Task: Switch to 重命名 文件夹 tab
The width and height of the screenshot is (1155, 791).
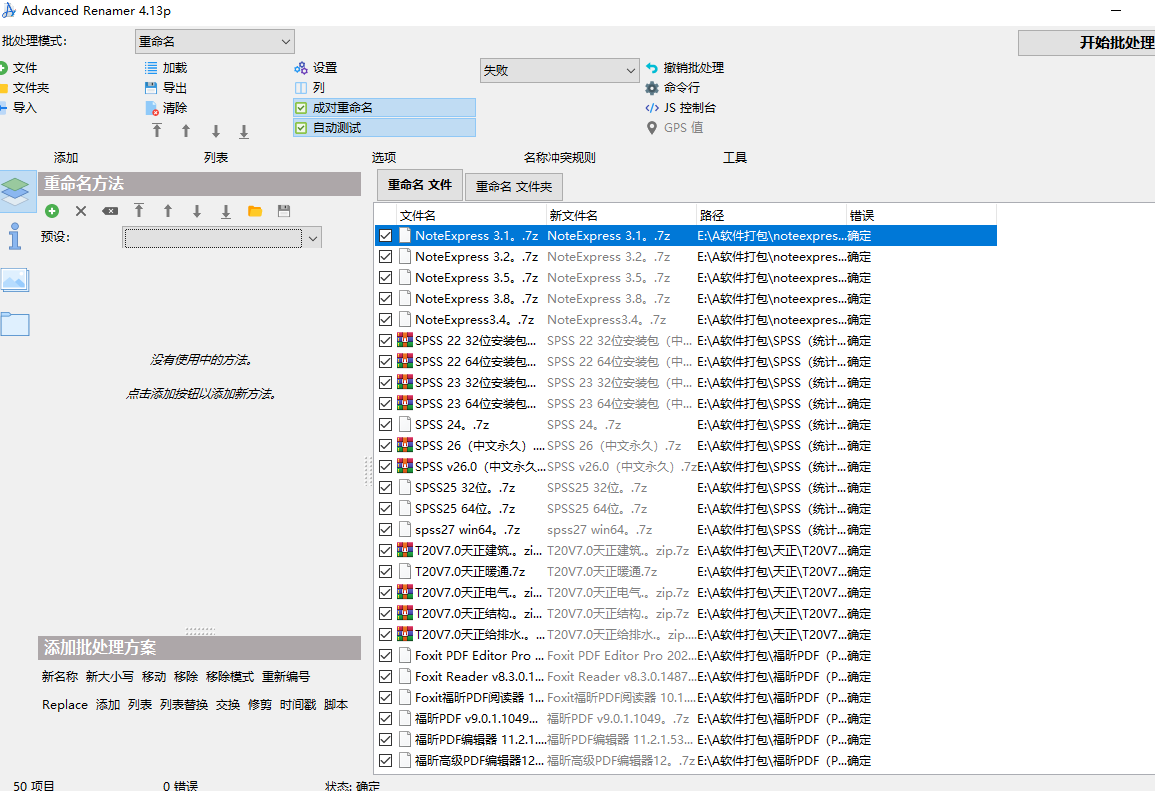Action: [x=513, y=187]
